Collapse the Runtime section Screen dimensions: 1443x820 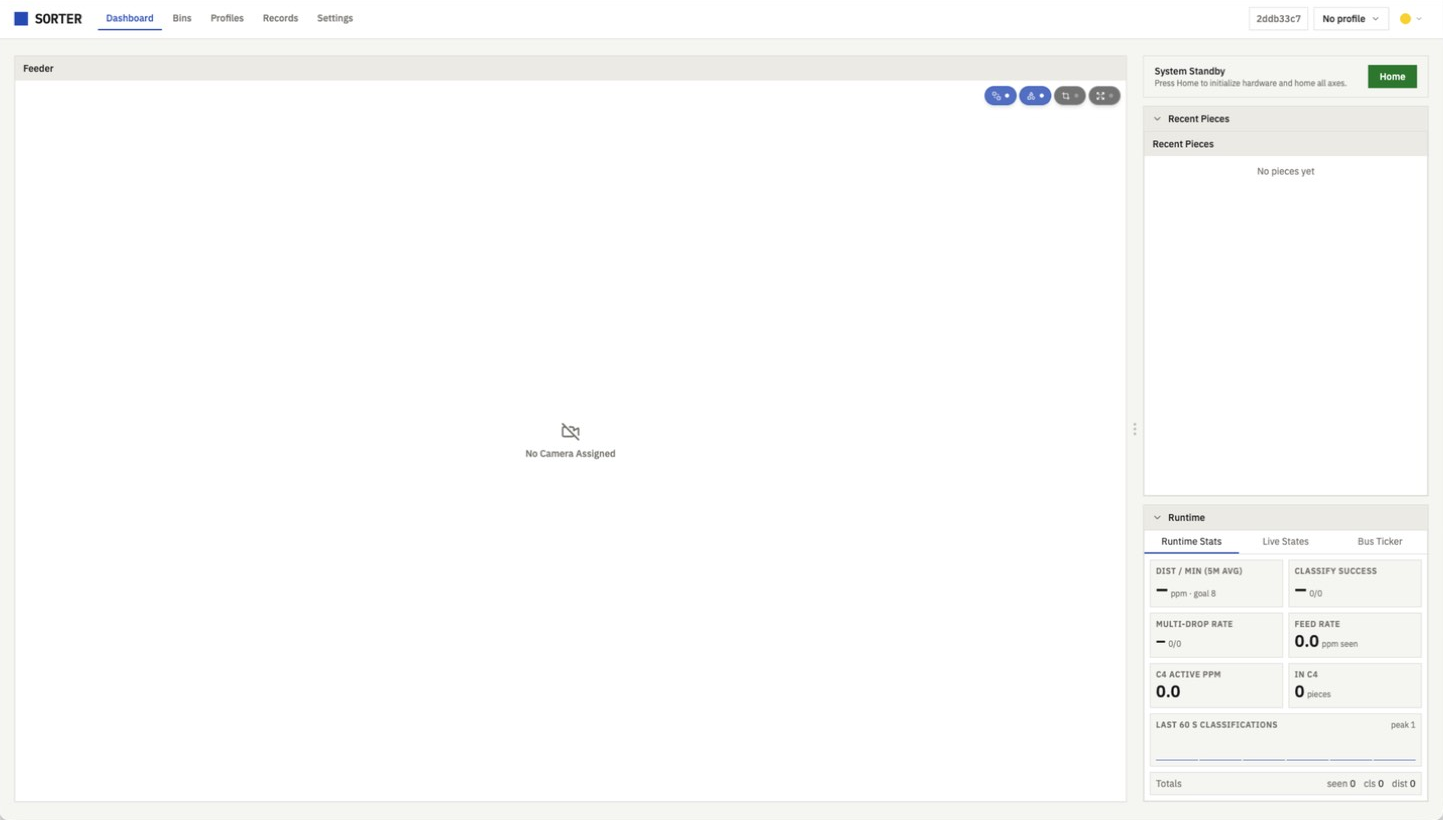click(1158, 518)
